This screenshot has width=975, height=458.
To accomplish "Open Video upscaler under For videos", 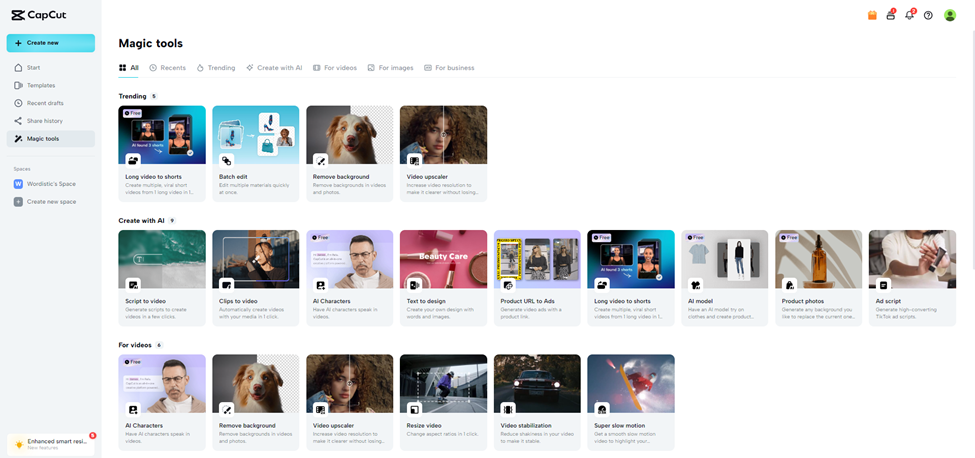I will click(x=349, y=383).
